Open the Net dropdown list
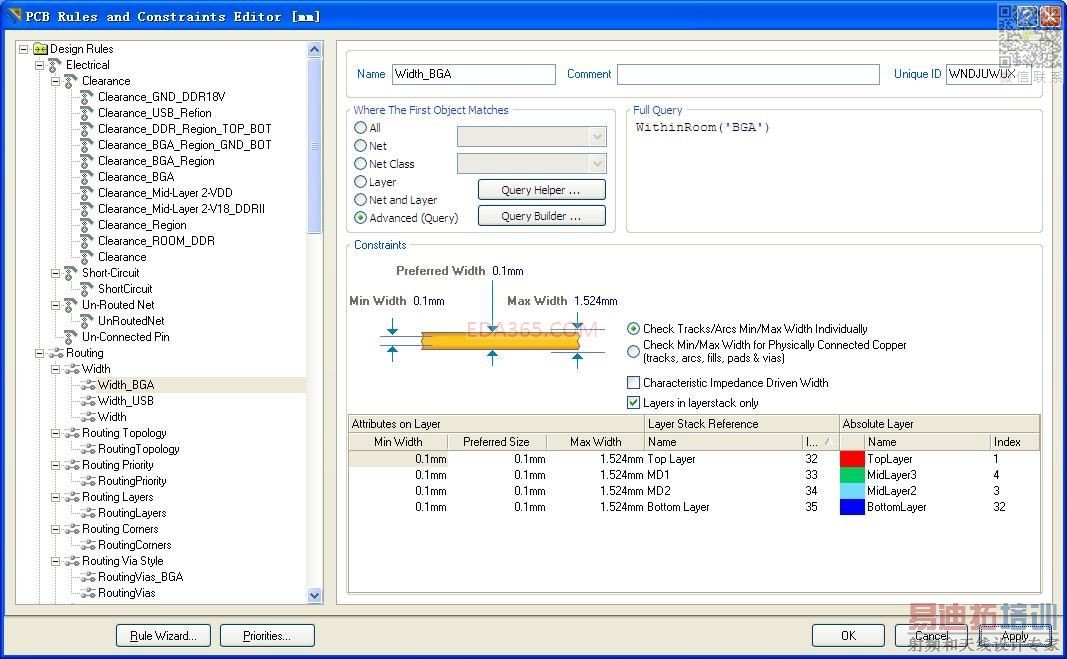The width and height of the screenshot is (1067, 659). (597, 138)
